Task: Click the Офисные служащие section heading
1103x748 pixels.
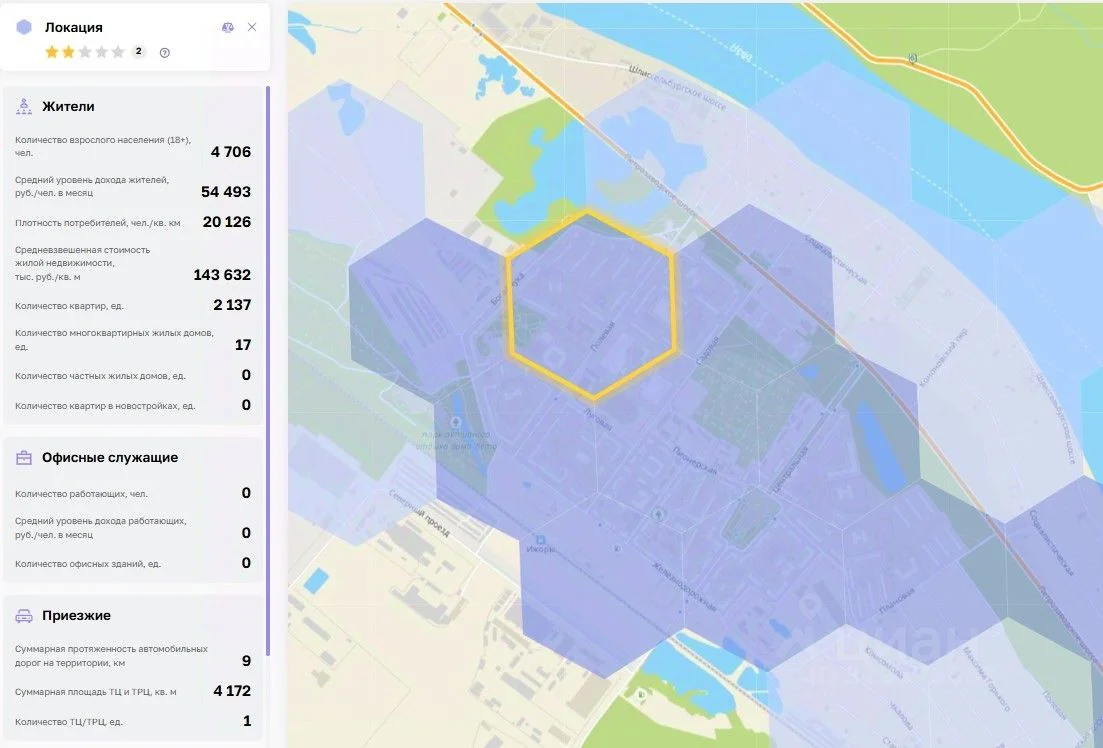Action: [x=110, y=457]
